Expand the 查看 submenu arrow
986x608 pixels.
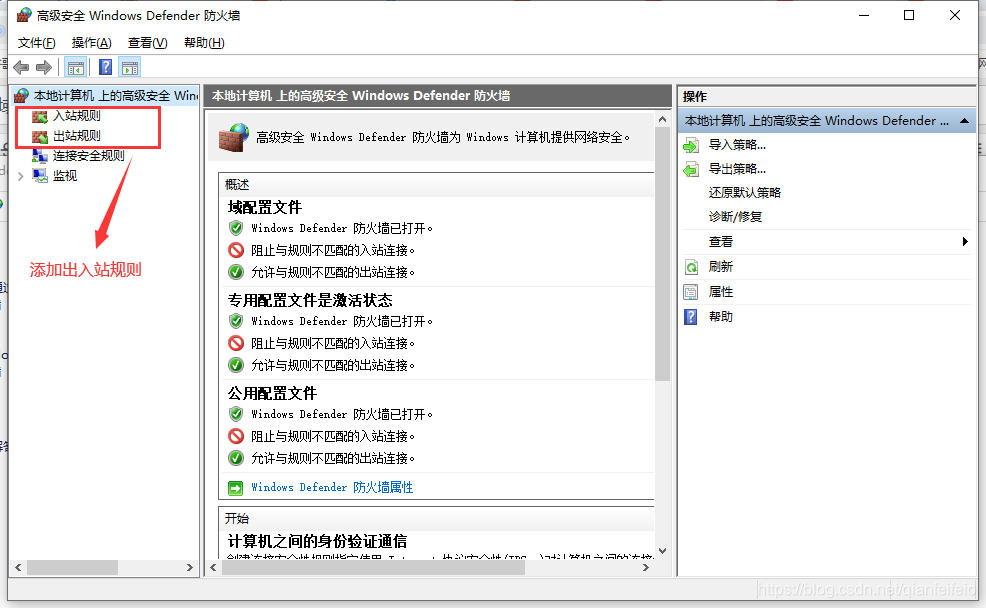point(965,241)
